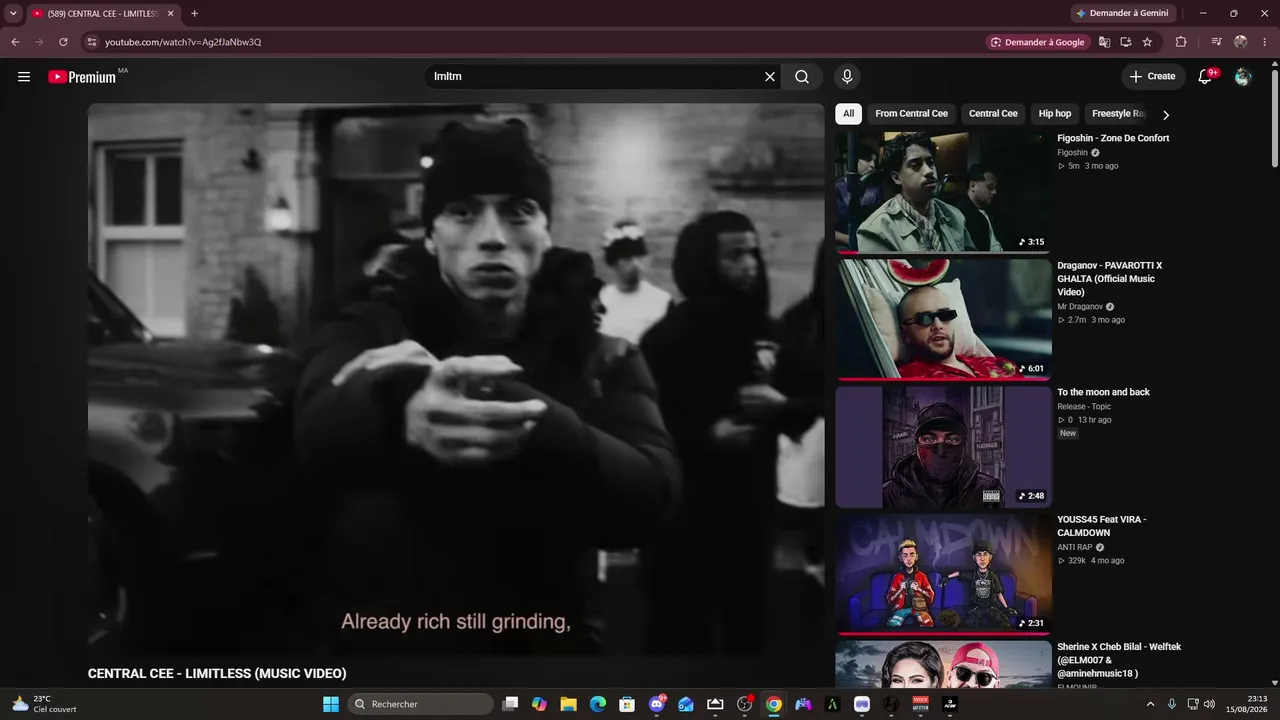Select the CENTRAL CEE - LIMITLESS browser tab
Screen dimensions: 1280x720
(102, 13)
